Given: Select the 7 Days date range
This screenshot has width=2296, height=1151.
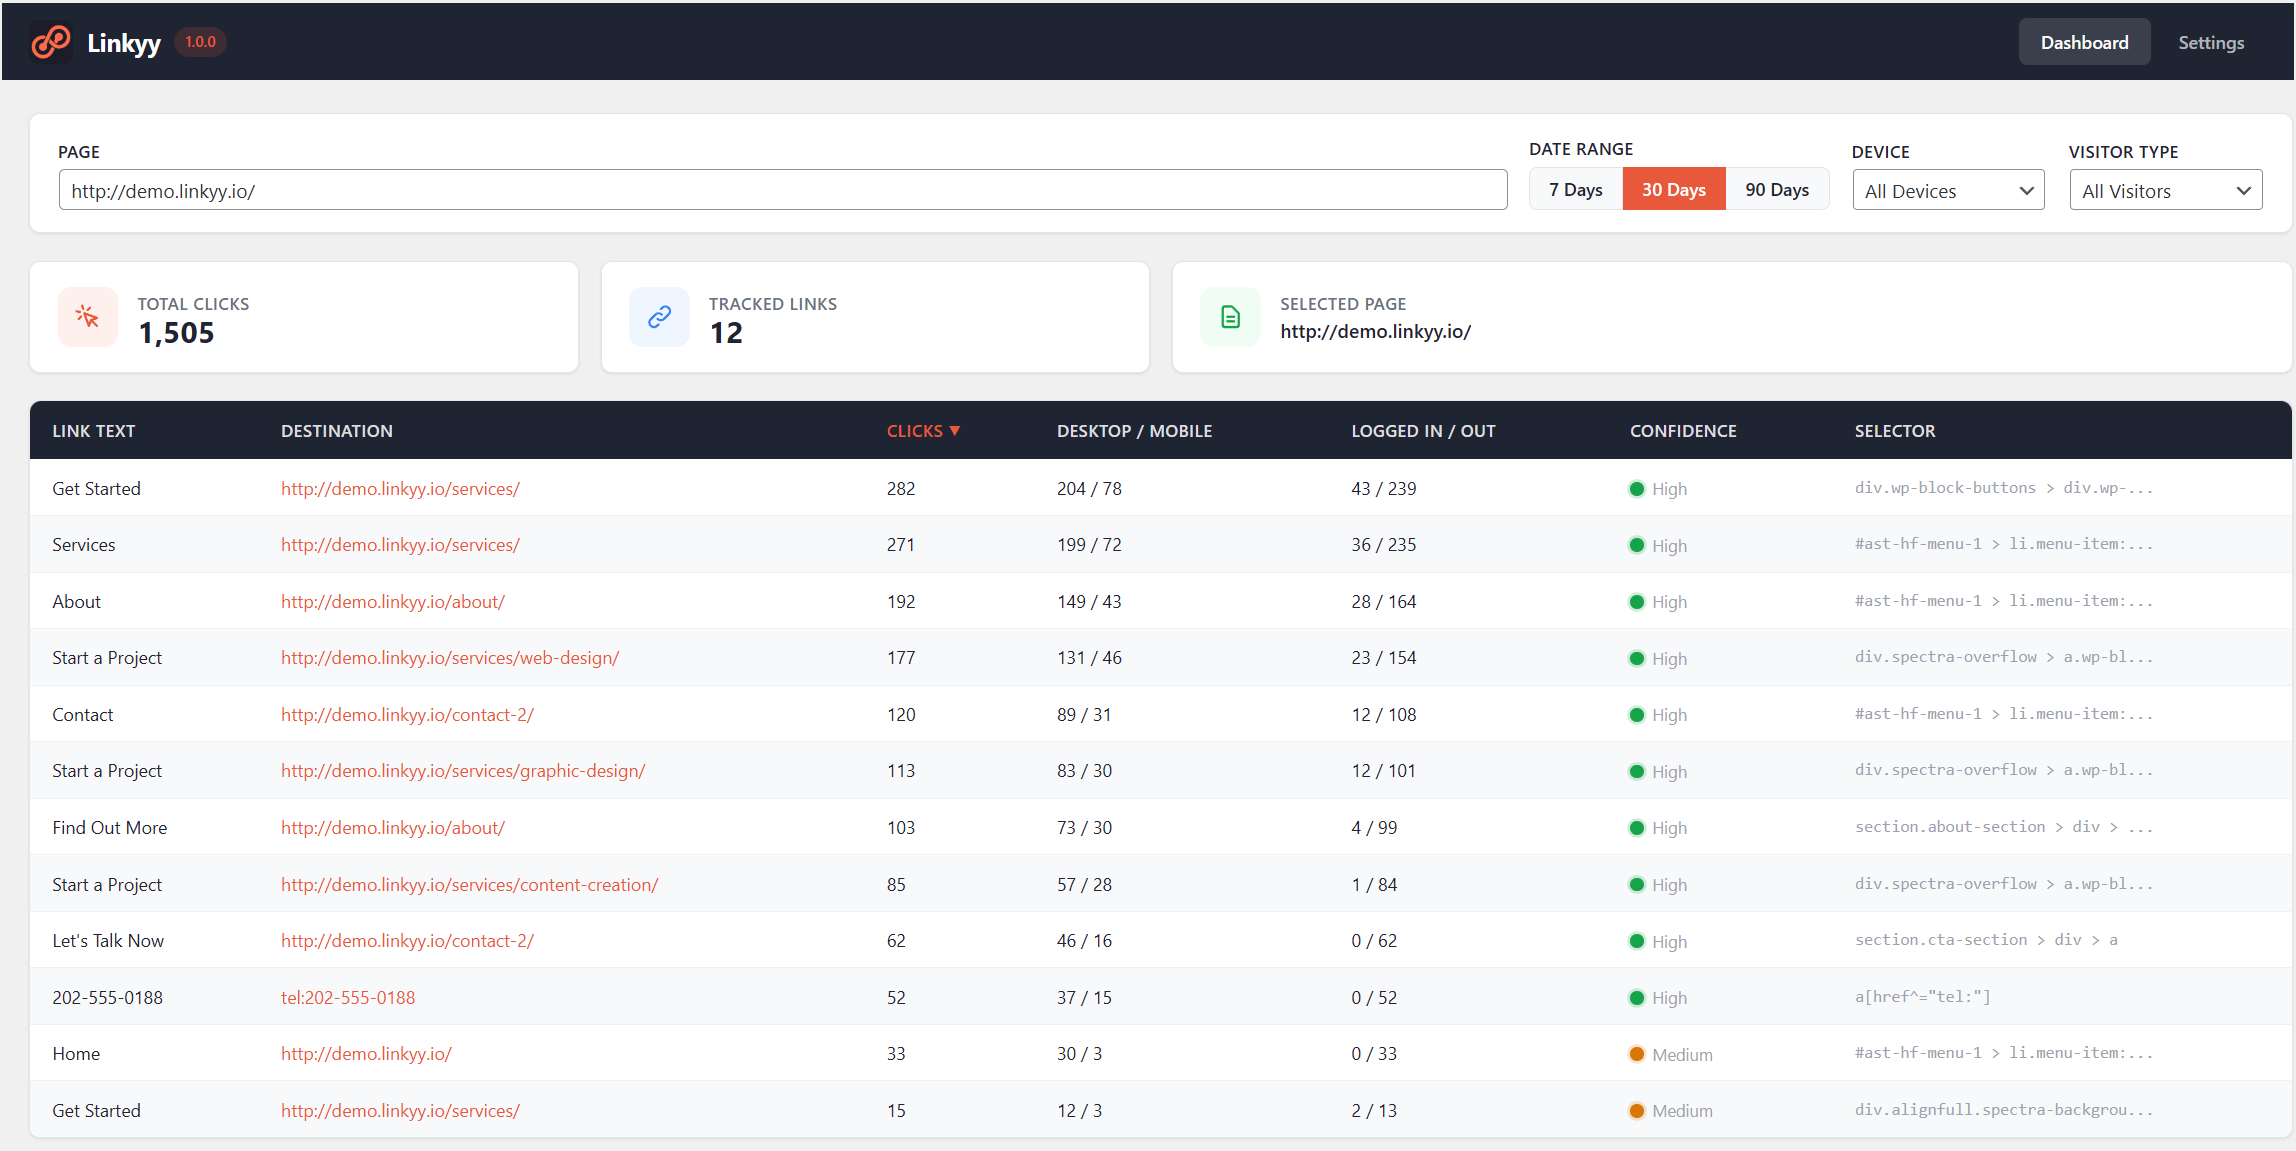Looking at the screenshot, I should click(1575, 190).
